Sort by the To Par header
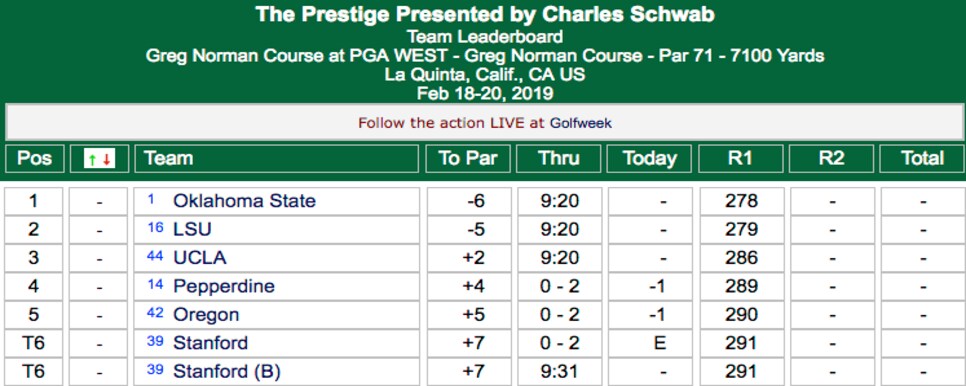Image resolution: width=966 pixels, height=386 pixels. pos(468,159)
